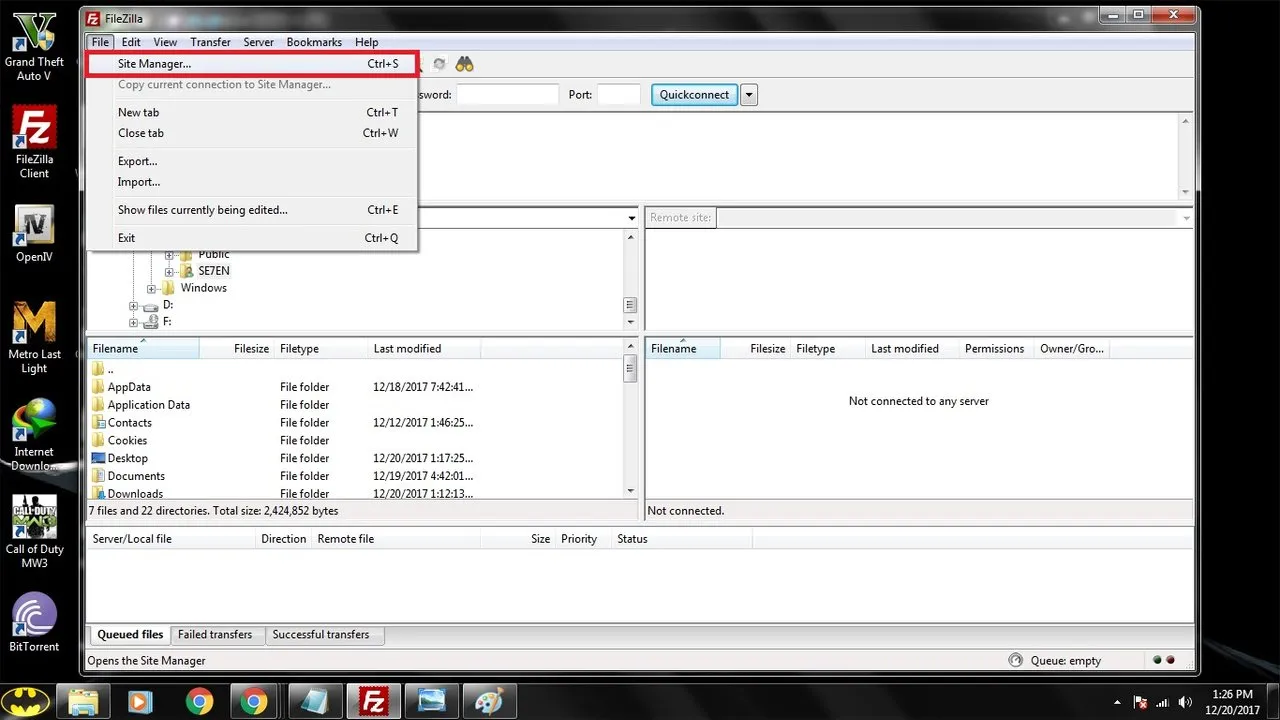Click the synchronized browsing toolbar icon
Image resolution: width=1280 pixels, height=720 pixels.
[x=439, y=64]
